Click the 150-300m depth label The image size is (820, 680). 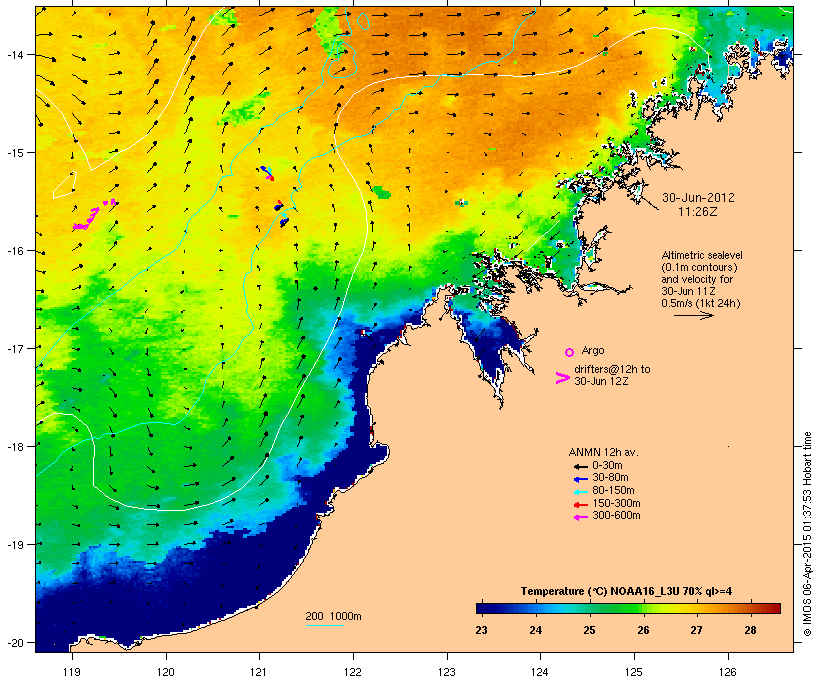616,504
